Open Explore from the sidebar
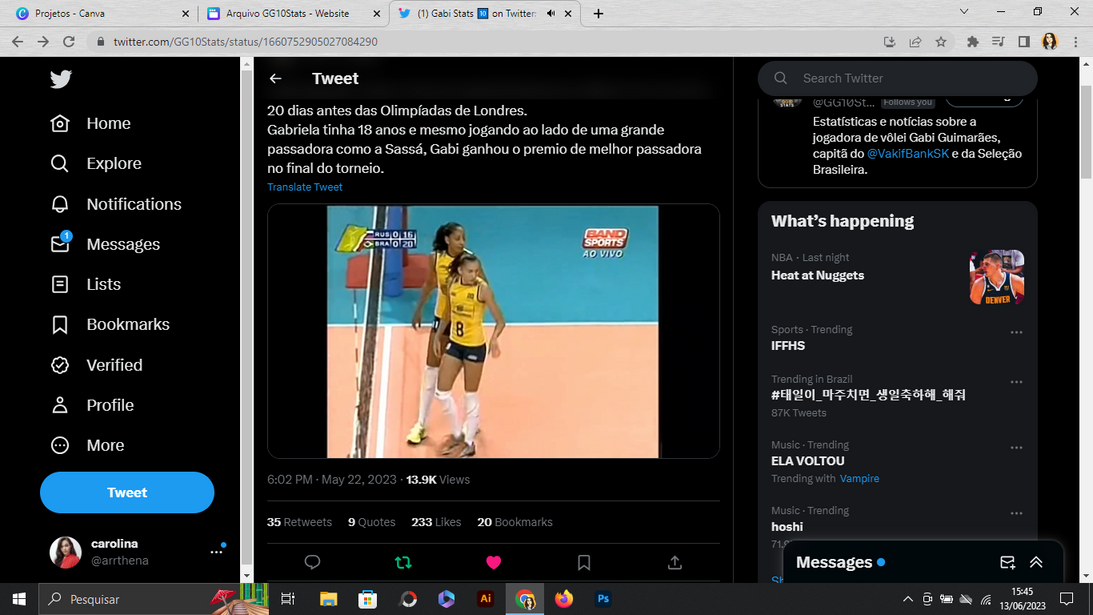Screen dimensions: 1093x615 (x=96, y=163)
